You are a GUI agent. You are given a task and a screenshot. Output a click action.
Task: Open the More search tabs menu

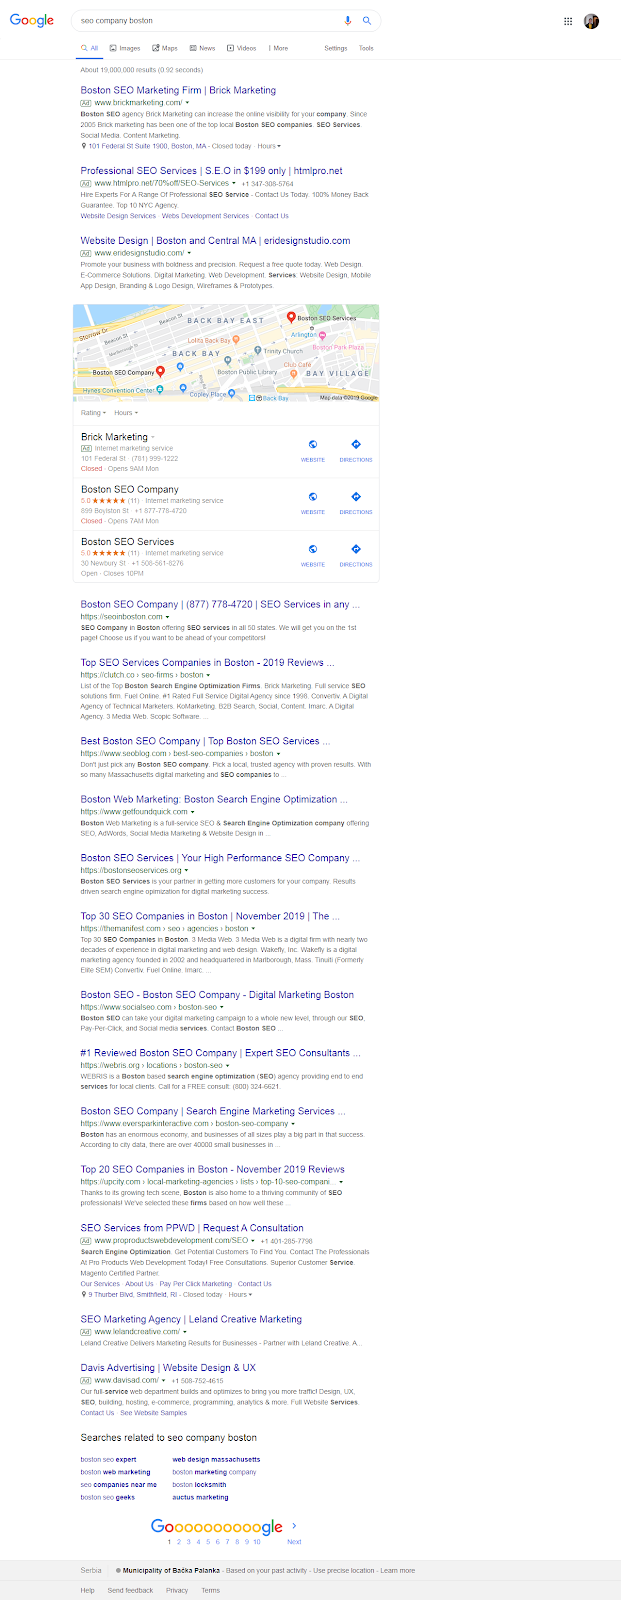[278, 48]
